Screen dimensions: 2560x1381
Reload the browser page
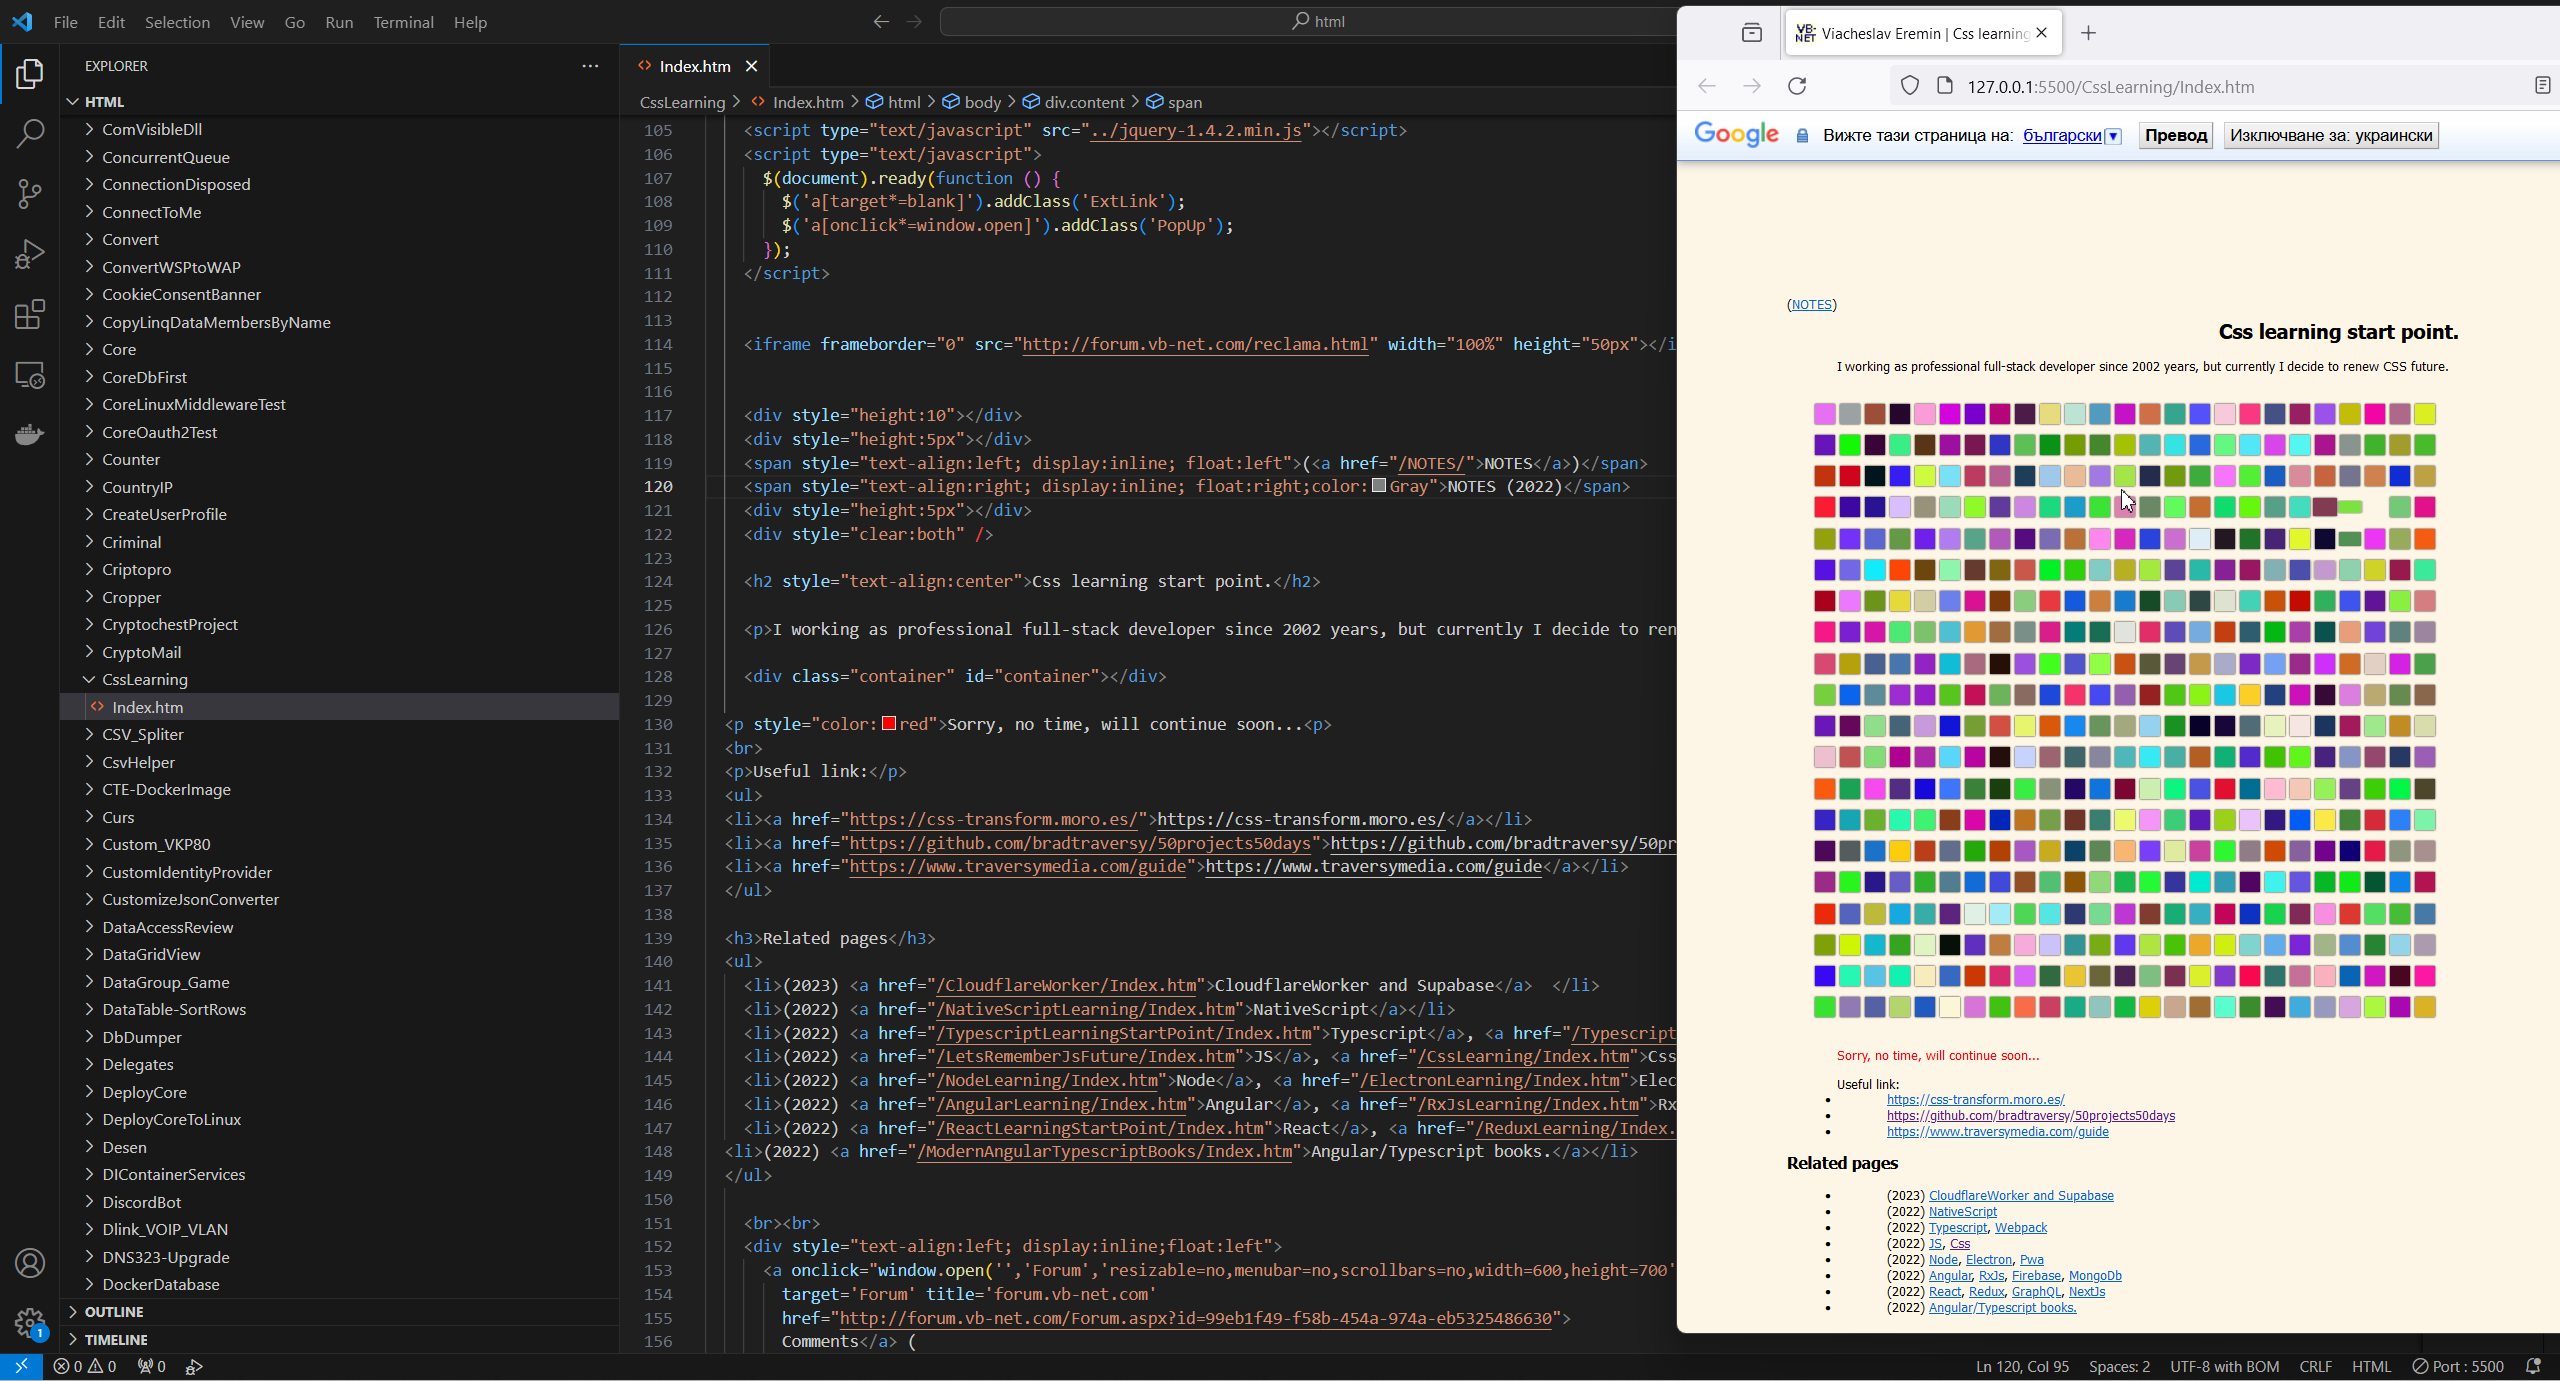coord(1797,86)
